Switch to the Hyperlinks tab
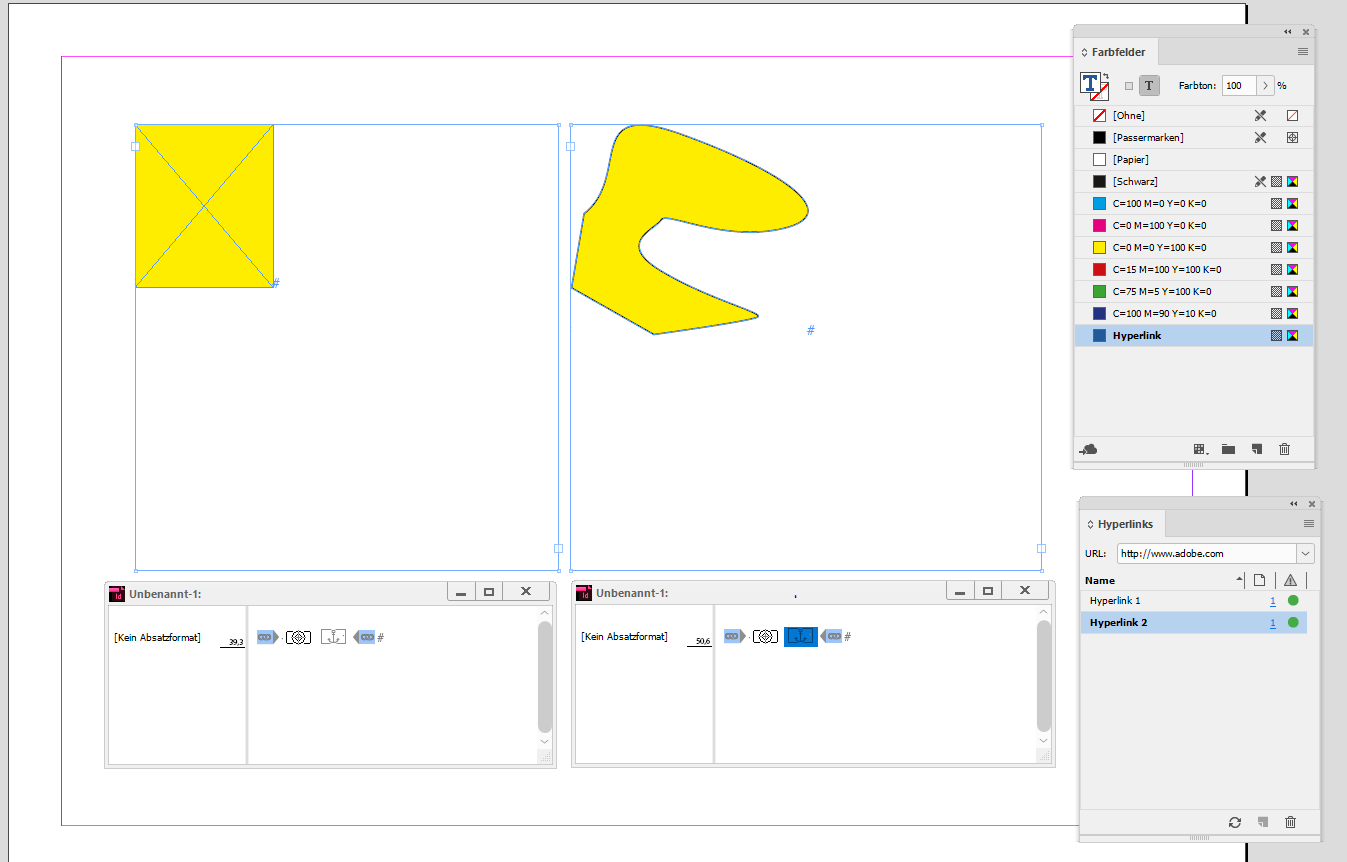Viewport: 1347px width, 862px height. 1125,524
